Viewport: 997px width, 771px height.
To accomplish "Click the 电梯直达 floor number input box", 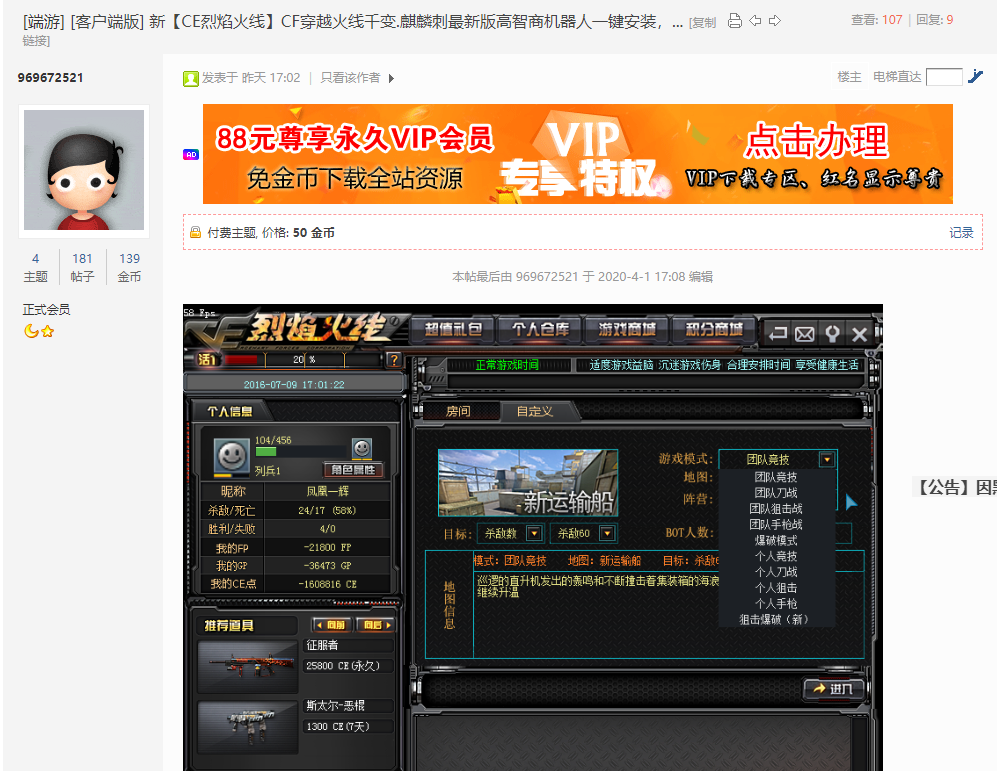I will (x=944, y=77).
